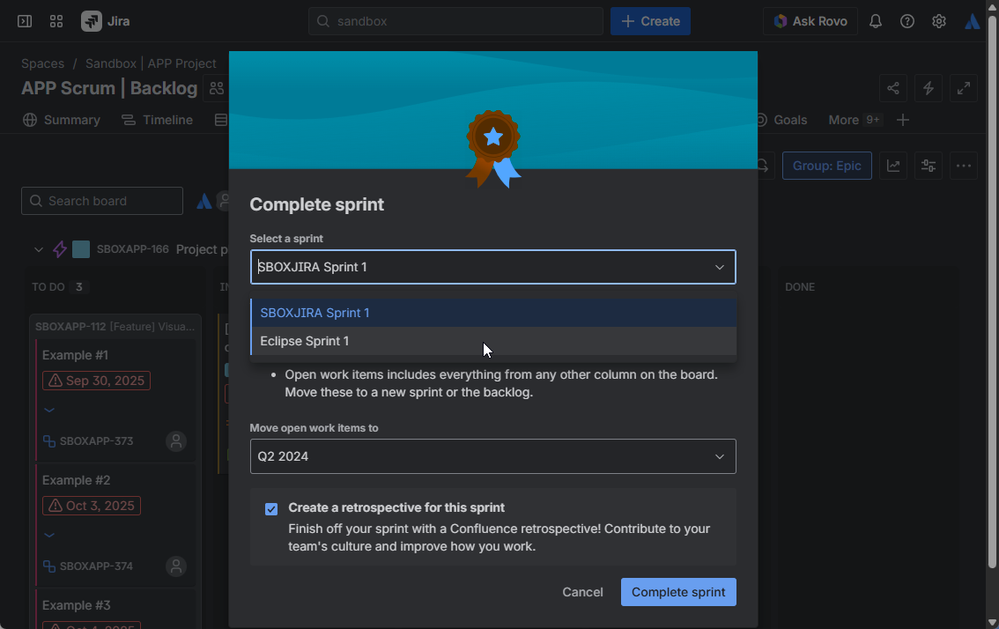The height and width of the screenshot is (629, 999).
Task: Open the insights chart icon
Action: [893, 166]
